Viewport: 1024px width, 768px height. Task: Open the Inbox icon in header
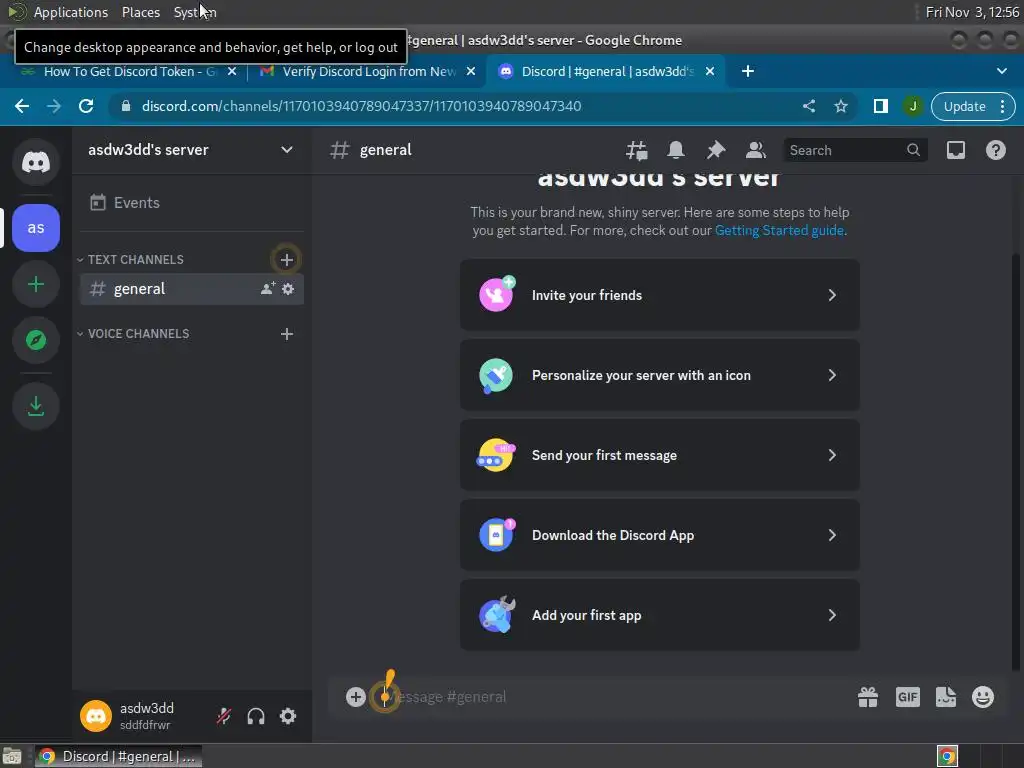(956, 150)
